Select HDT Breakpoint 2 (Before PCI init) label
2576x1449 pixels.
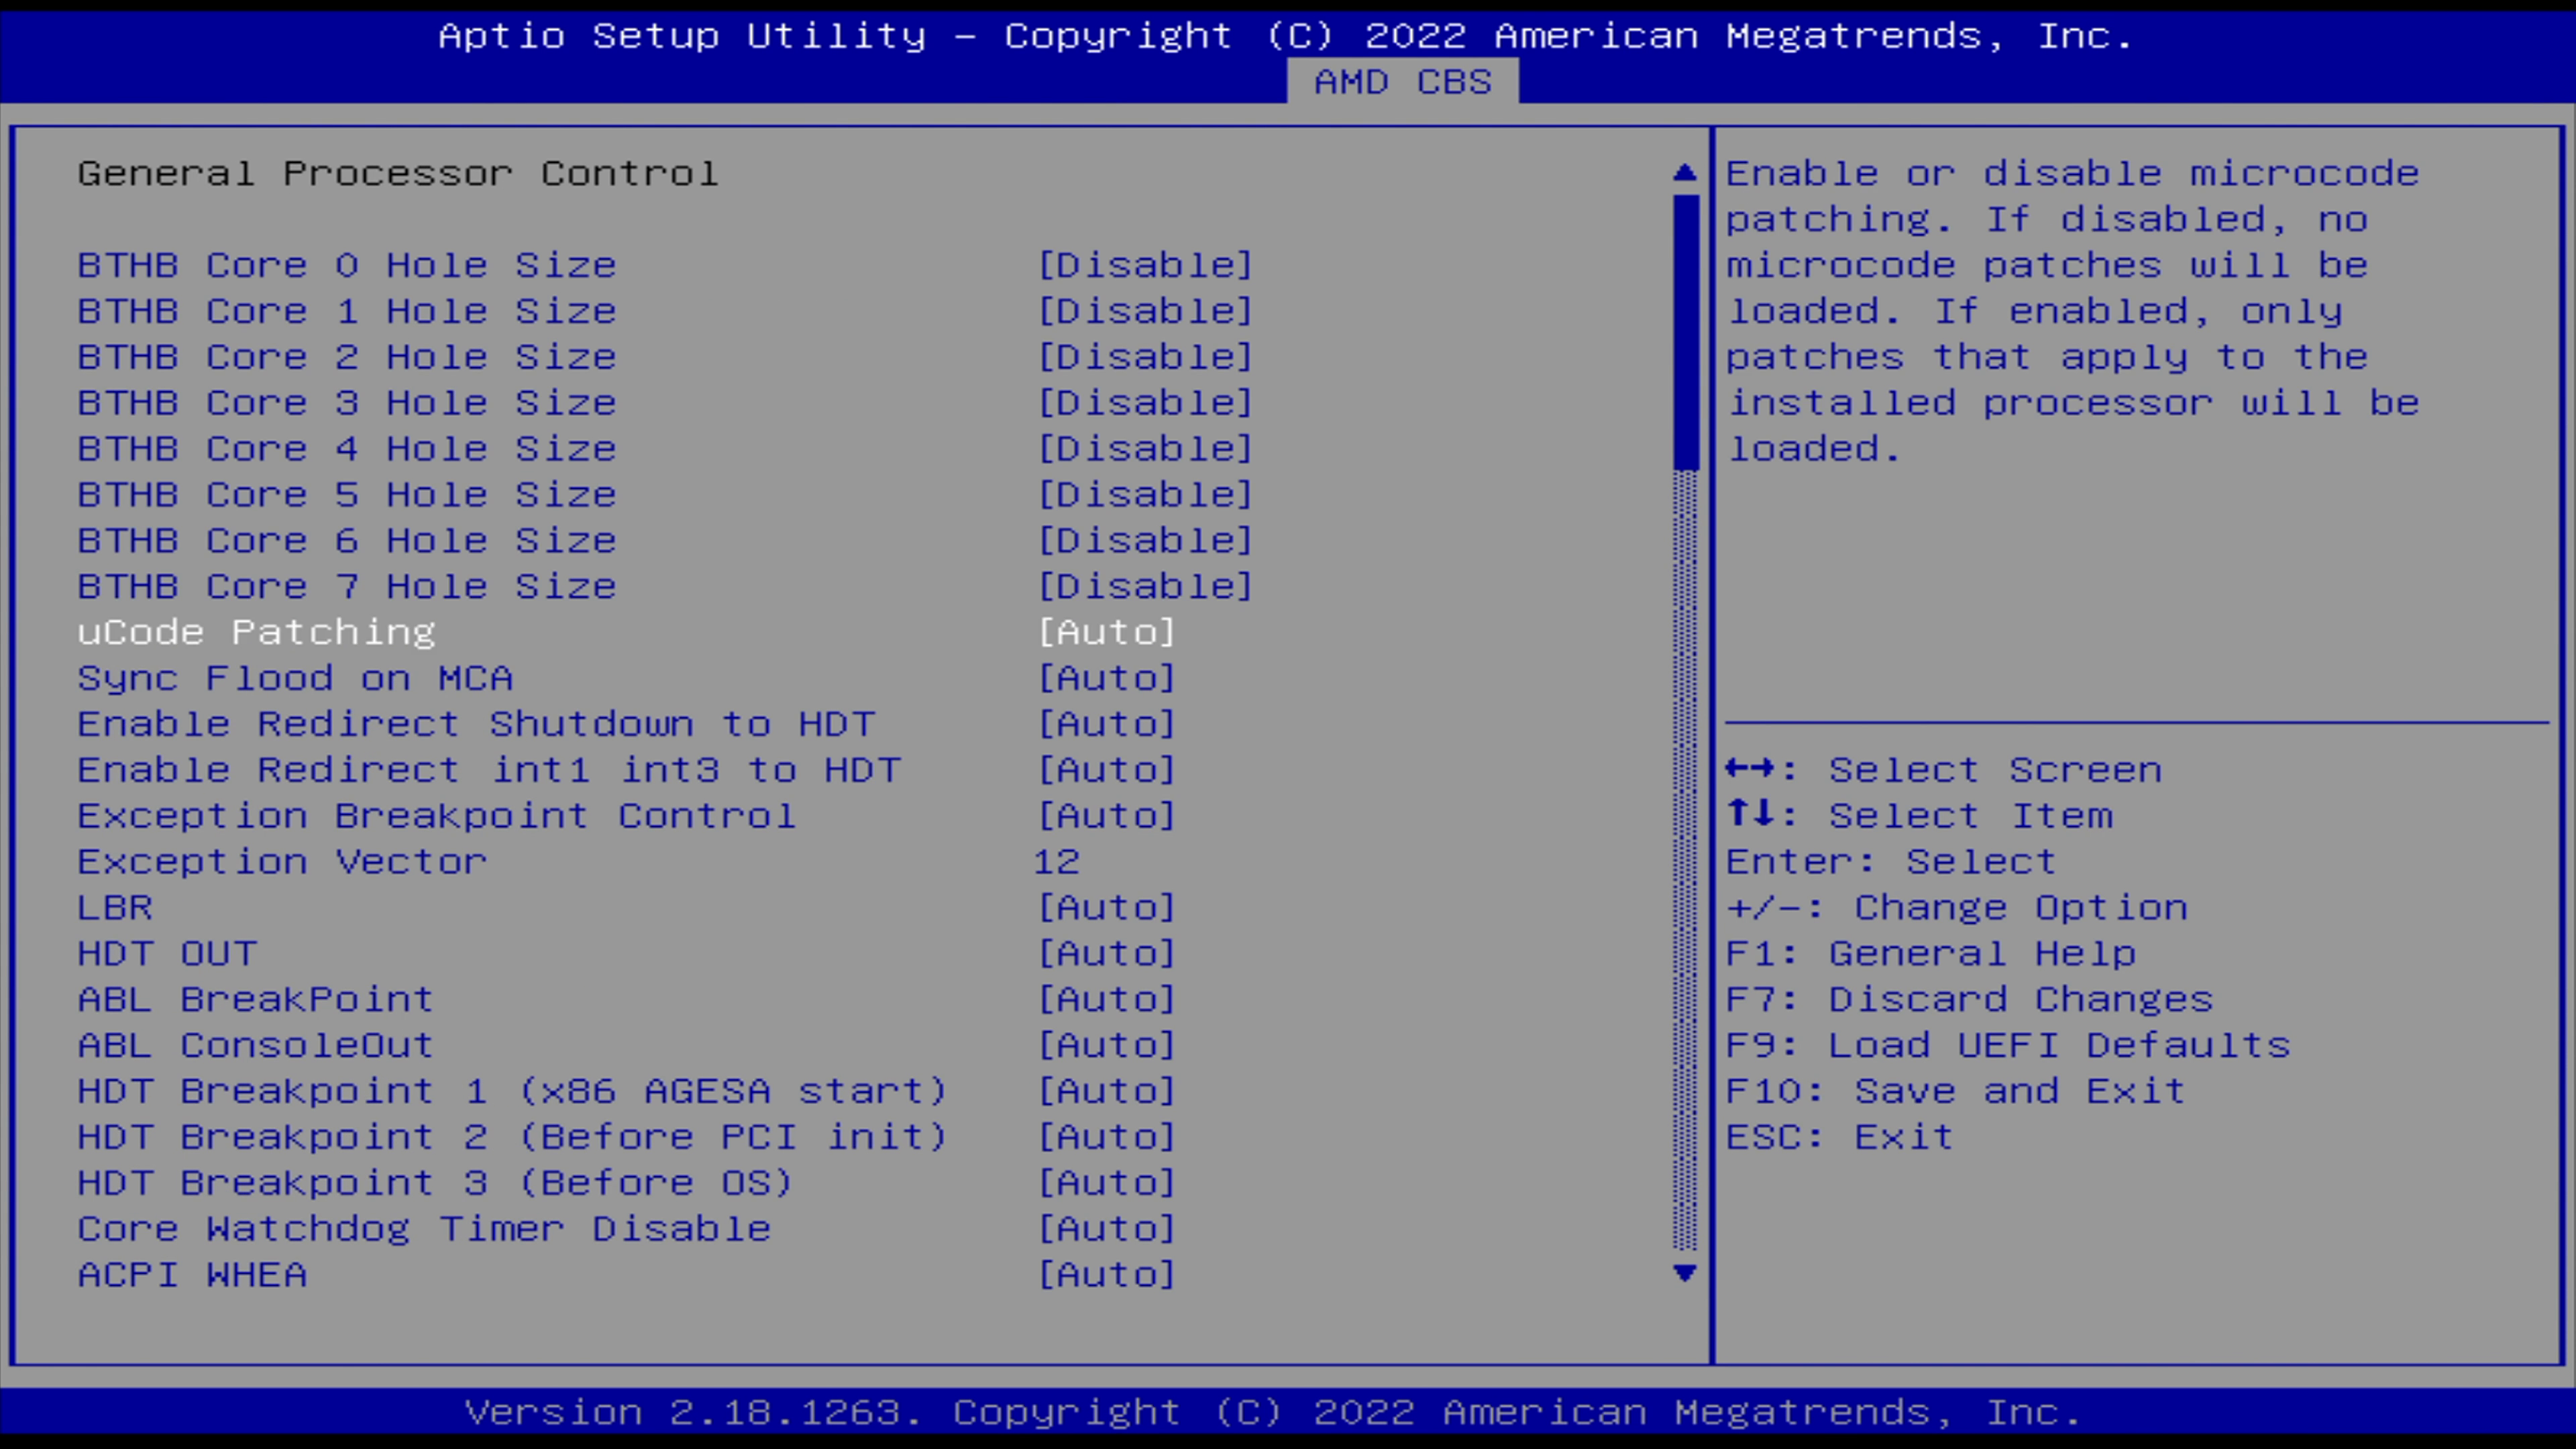[x=512, y=1137]
